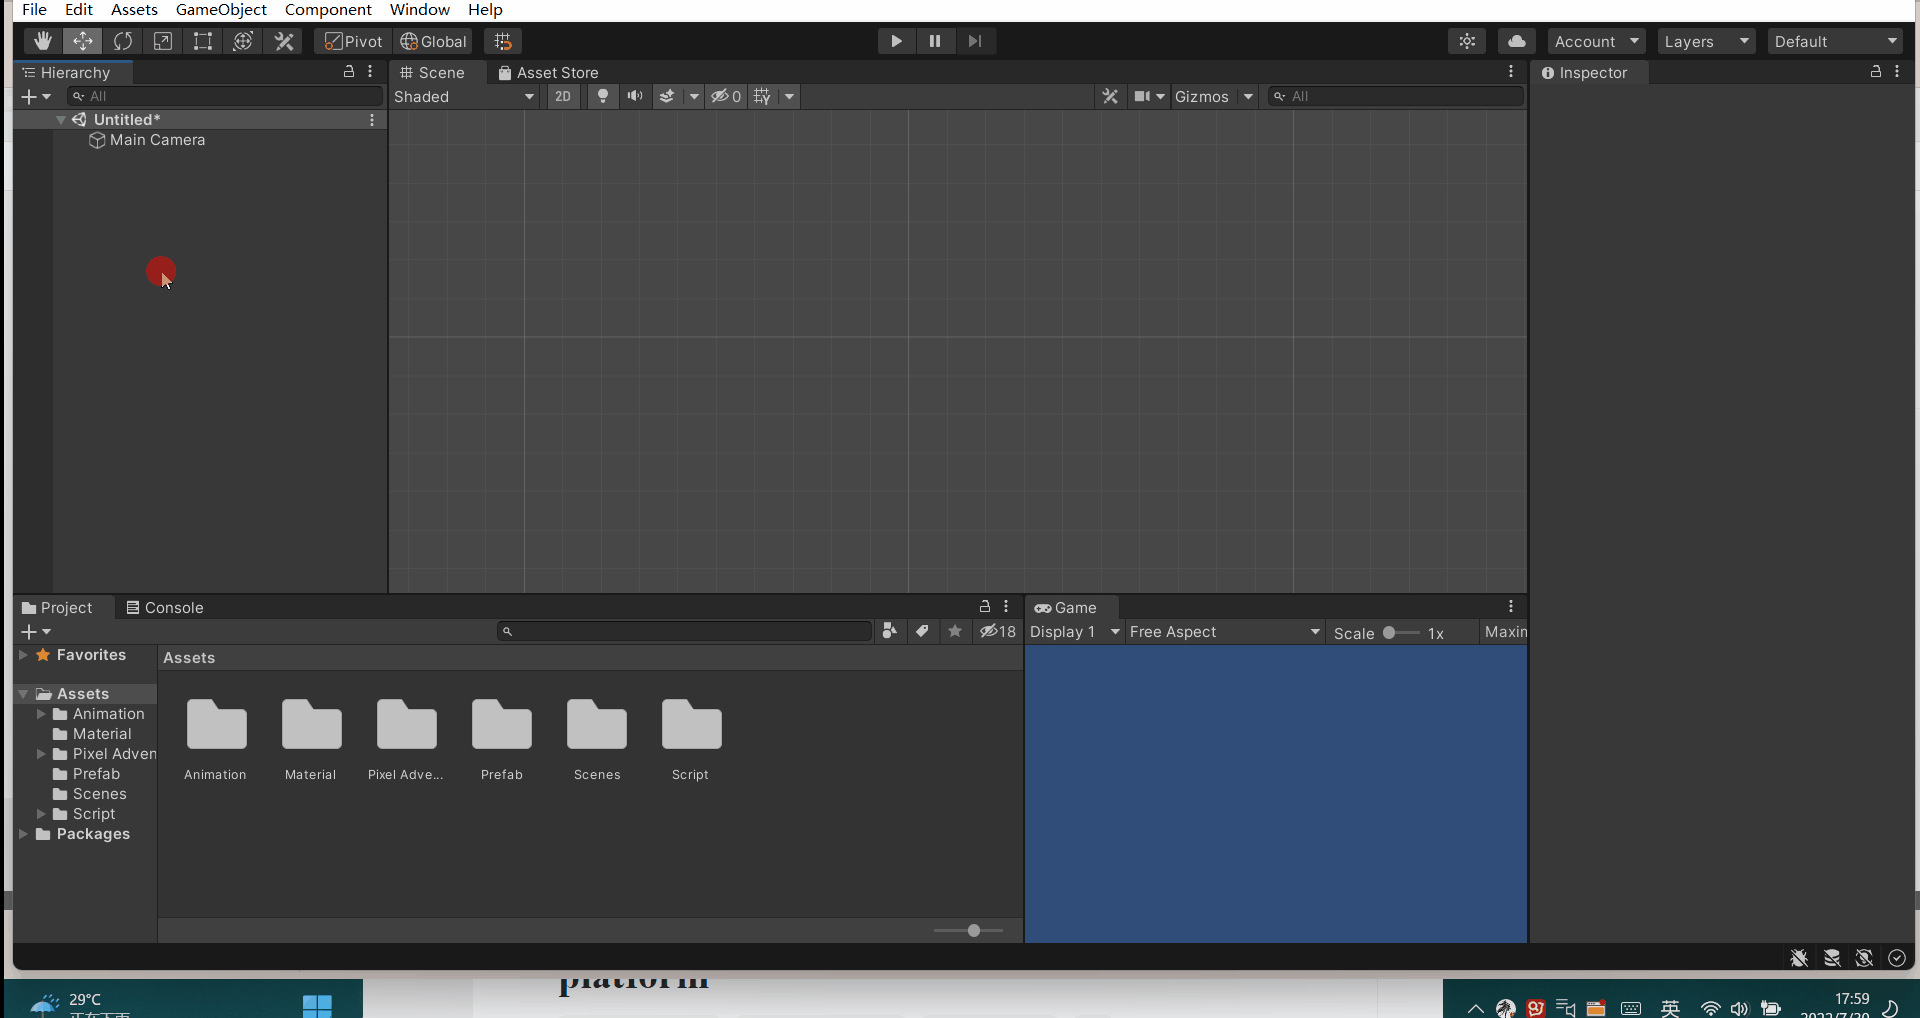Toggle scene lighting in the Scene view
1920x1018 pixels.
click(x=602, y=96)
